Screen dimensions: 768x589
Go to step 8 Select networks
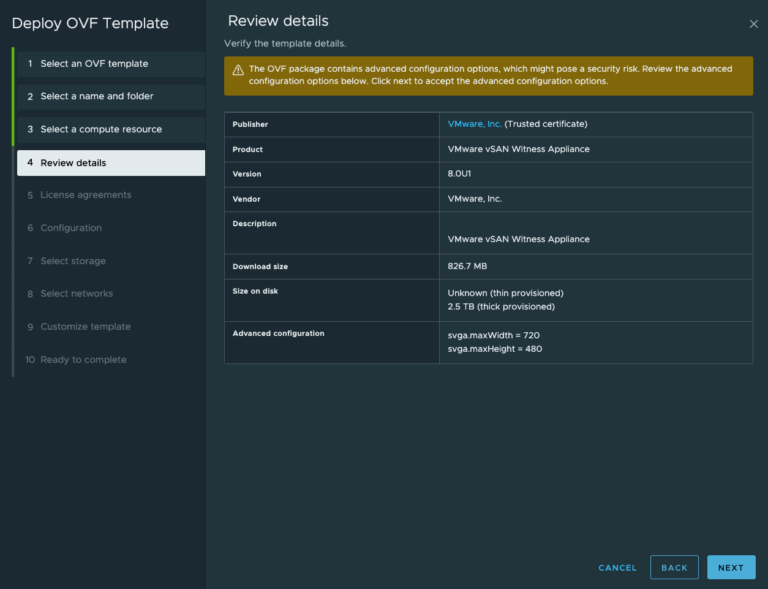(76, 294)
